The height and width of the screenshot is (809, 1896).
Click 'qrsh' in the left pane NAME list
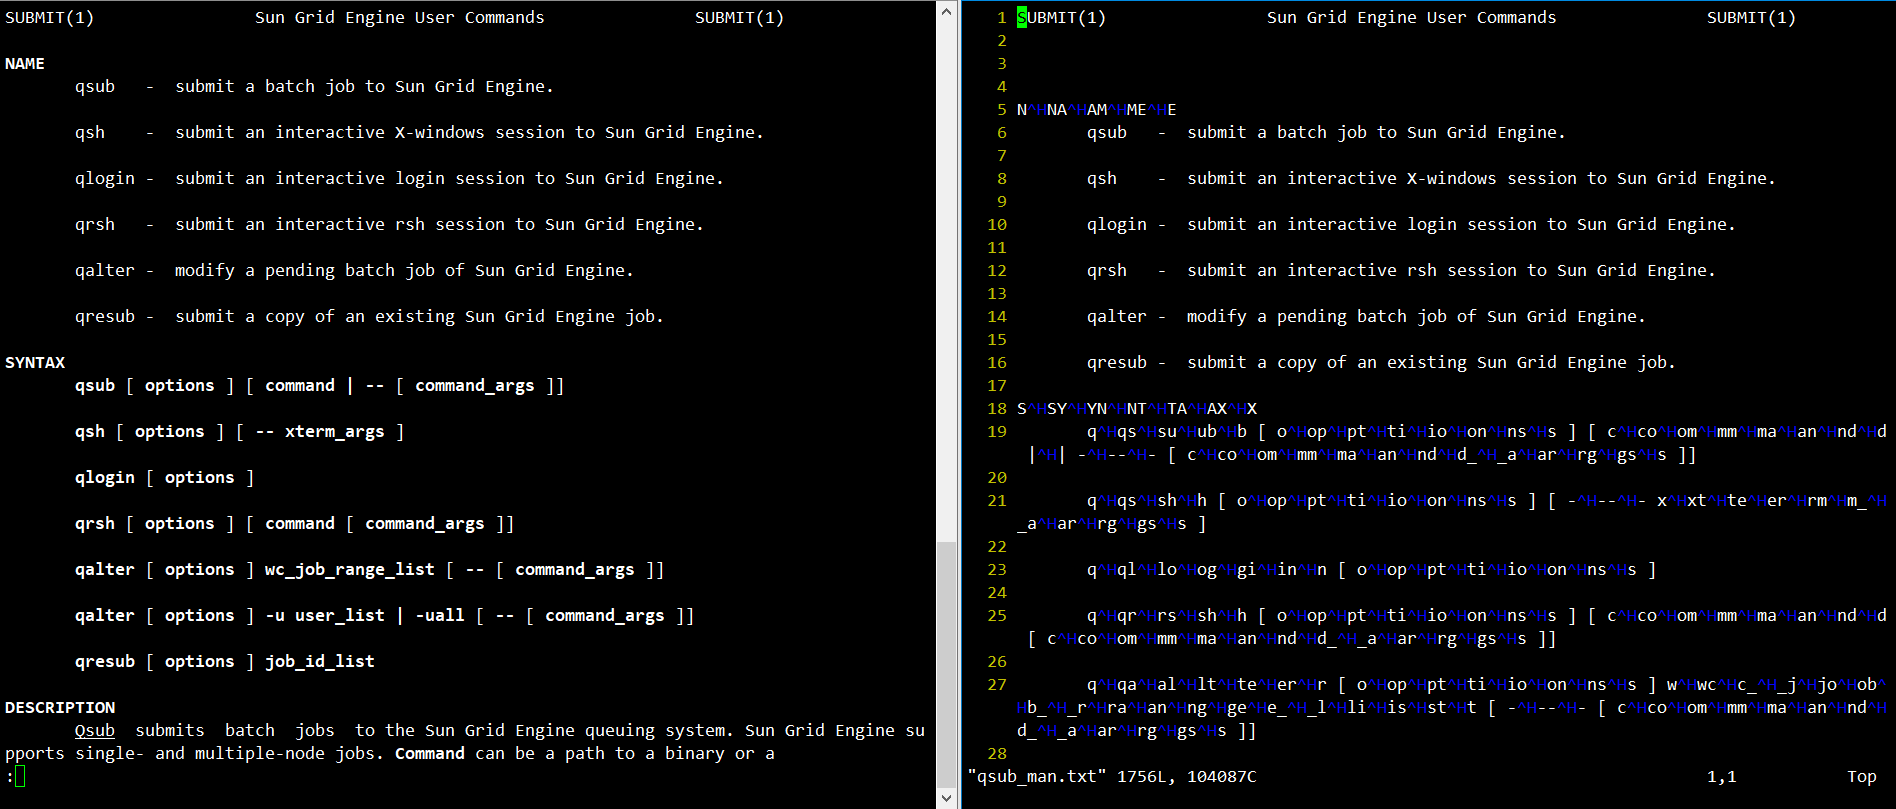click(95, 225)
